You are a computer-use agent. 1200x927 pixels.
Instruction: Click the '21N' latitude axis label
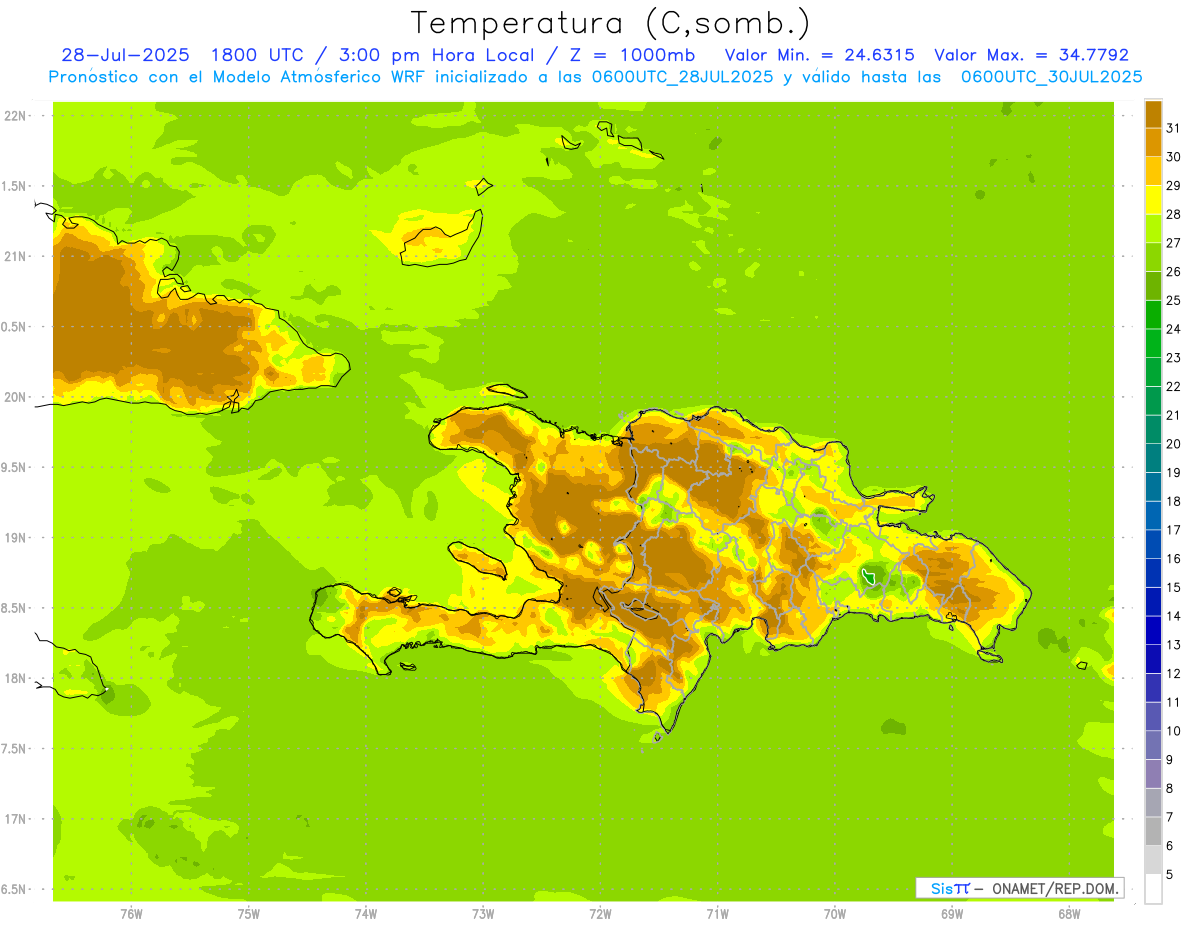17,256
